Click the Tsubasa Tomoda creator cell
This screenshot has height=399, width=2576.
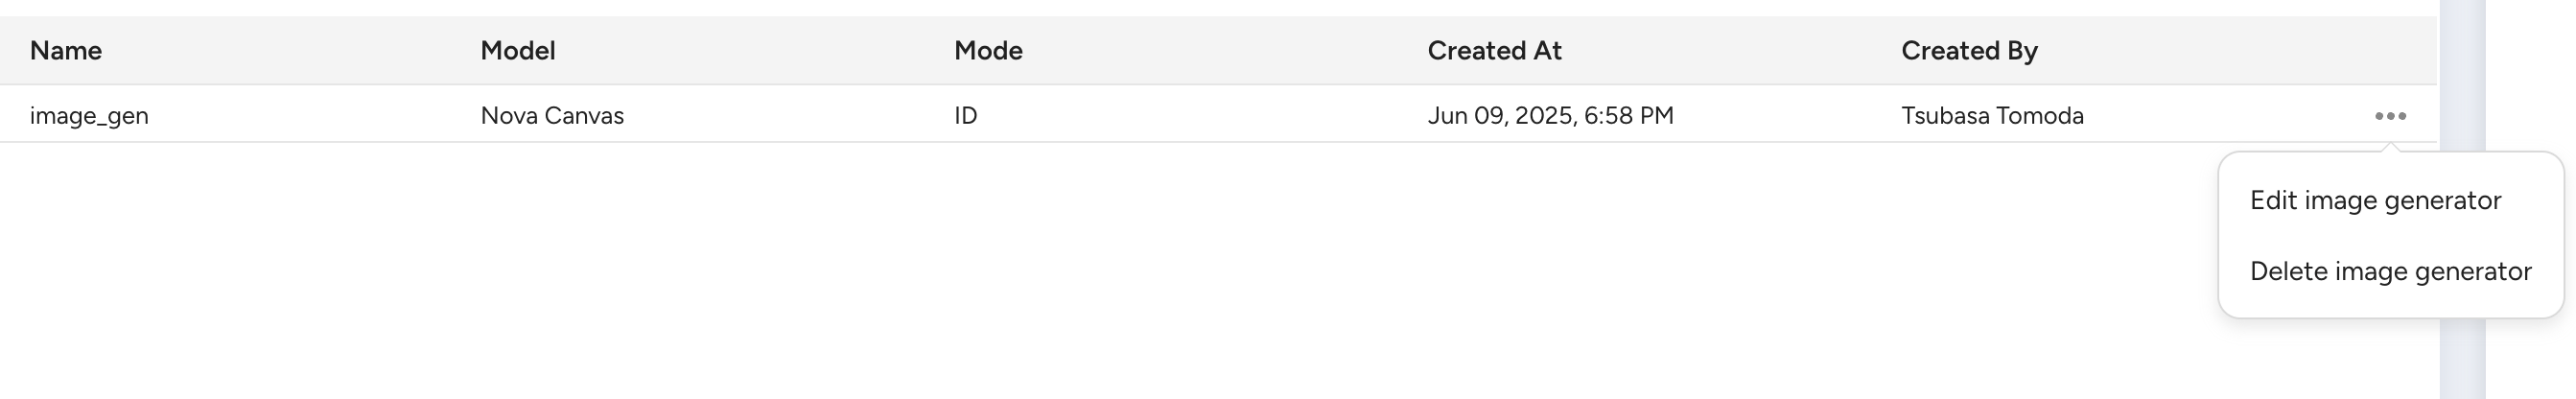coord(1992,116)
